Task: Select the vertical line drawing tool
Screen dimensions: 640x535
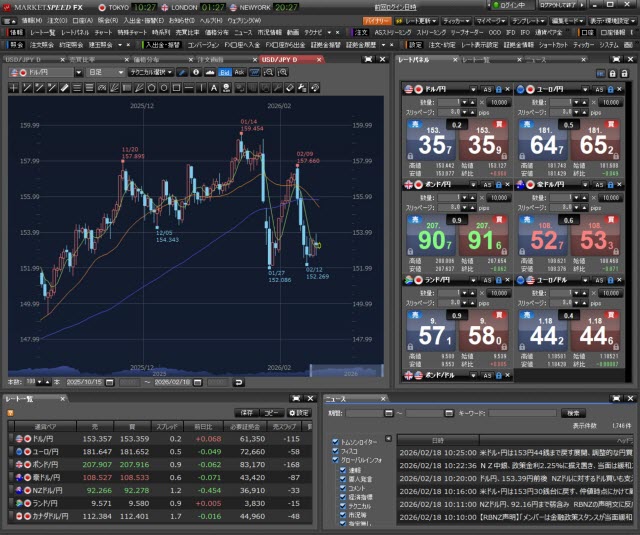Action: [201, 88]
